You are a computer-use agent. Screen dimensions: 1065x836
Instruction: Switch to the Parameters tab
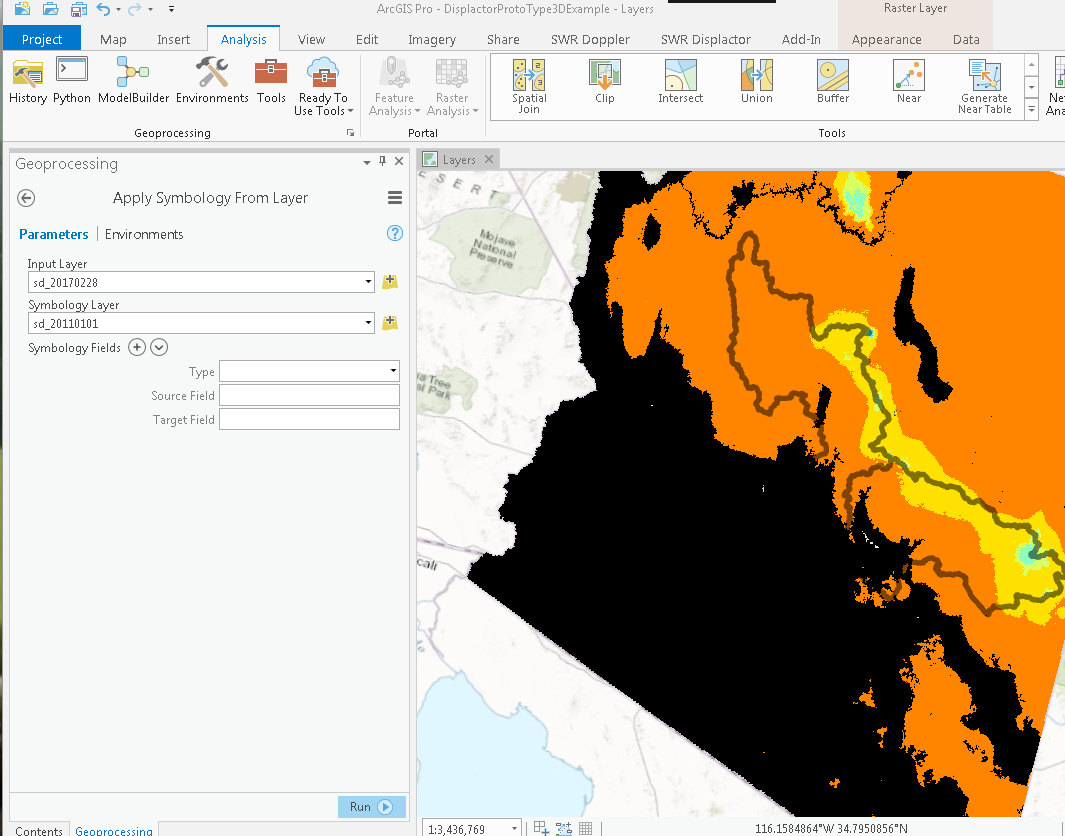(54, 234)
